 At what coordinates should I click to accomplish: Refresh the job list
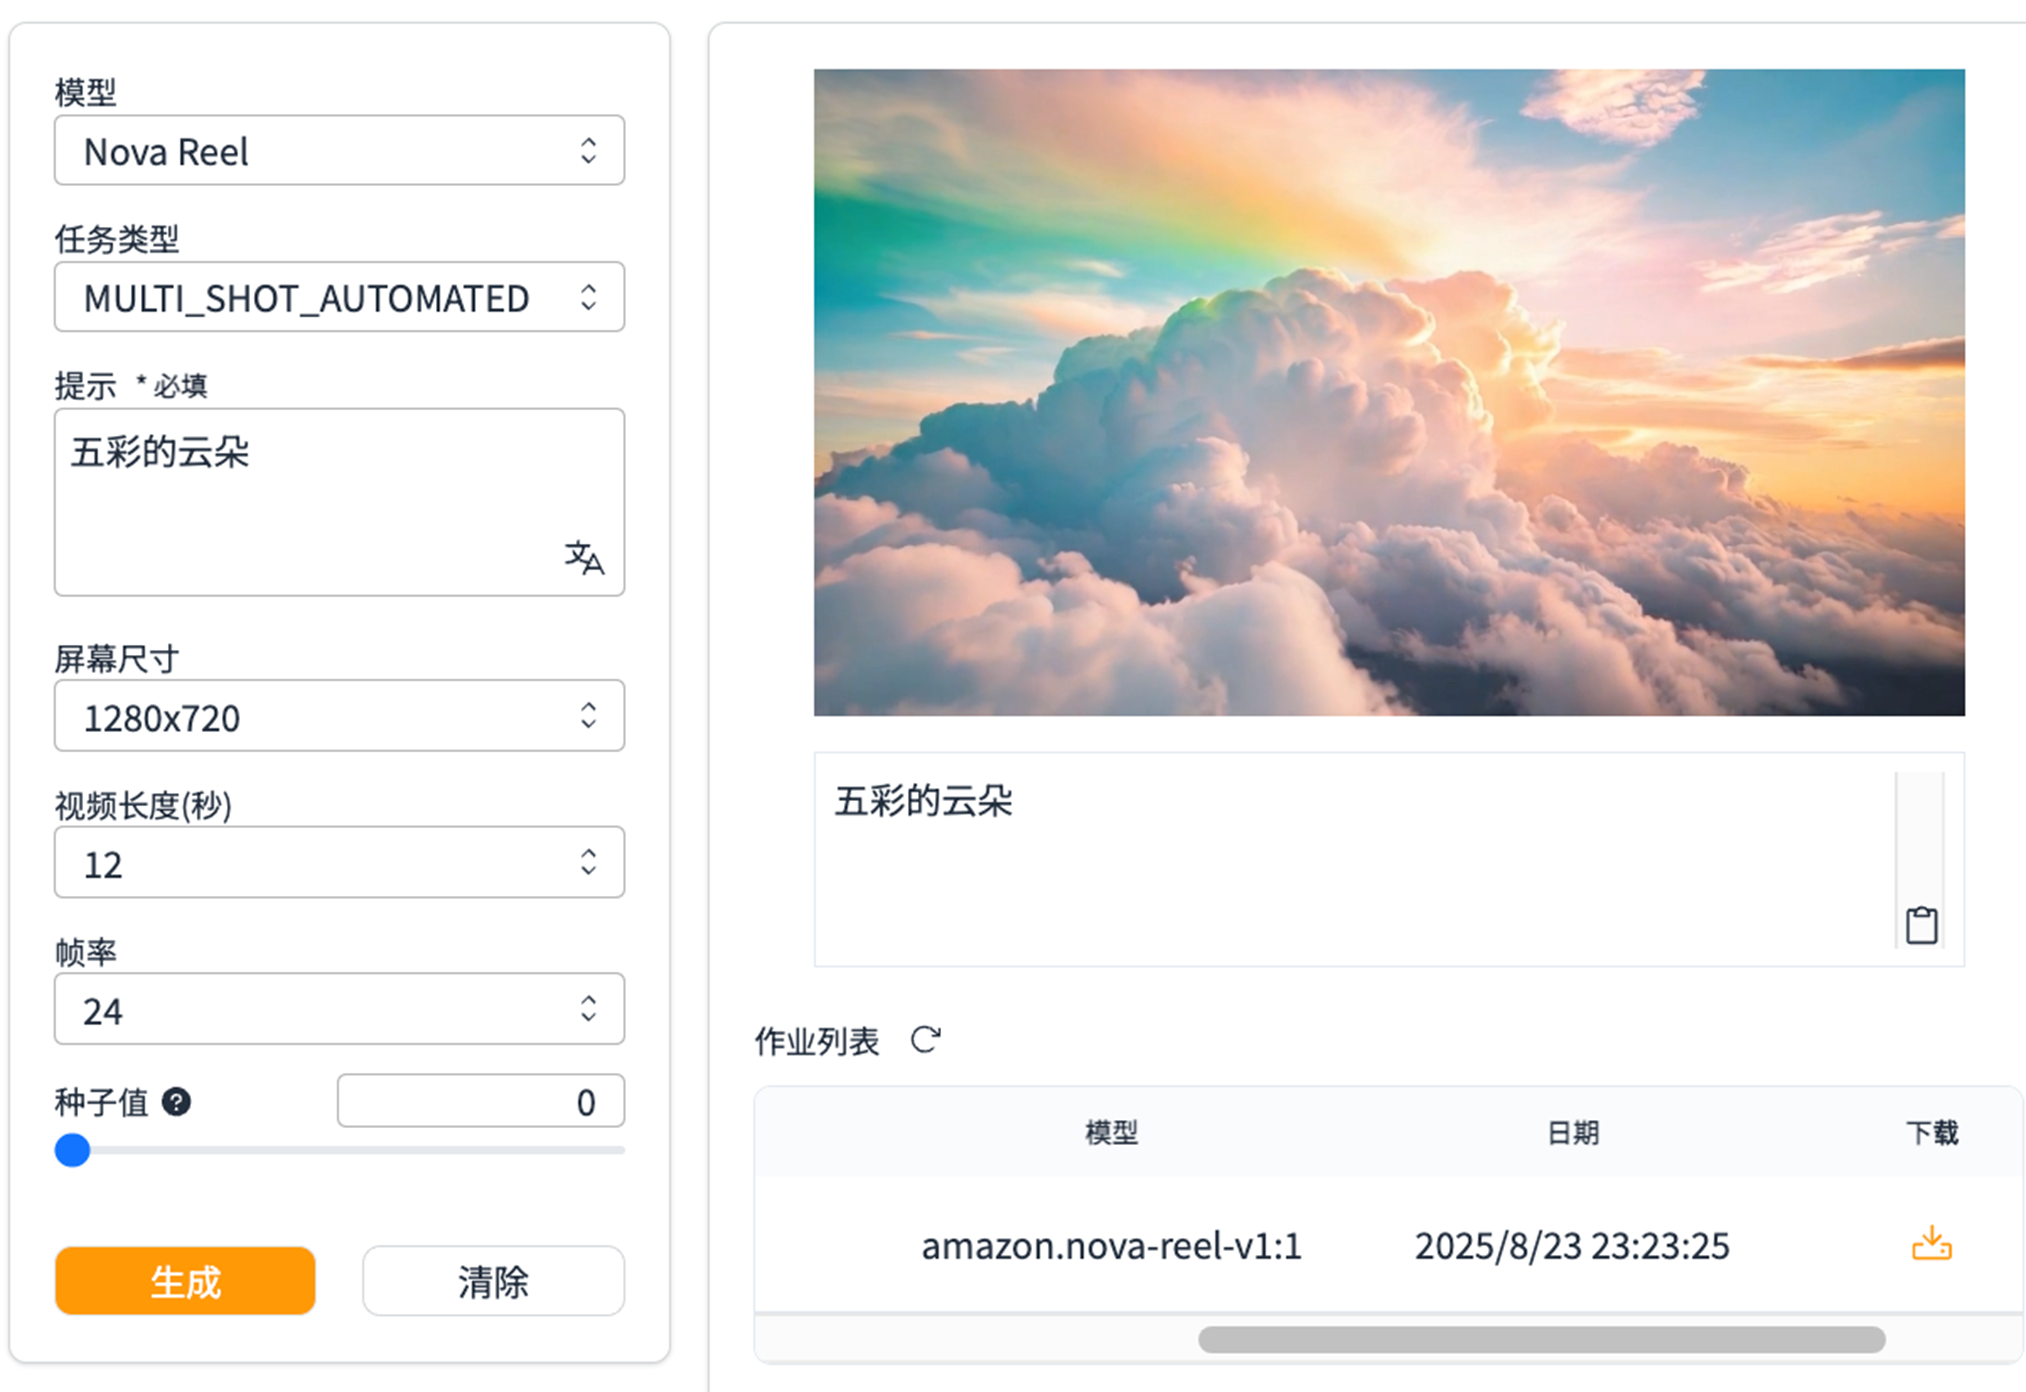(925, 1040)
